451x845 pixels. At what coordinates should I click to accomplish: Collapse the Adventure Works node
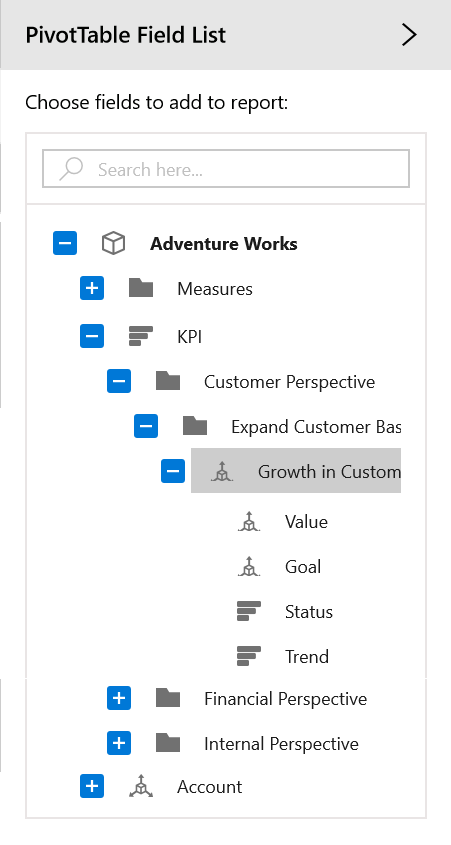(65, 243)
